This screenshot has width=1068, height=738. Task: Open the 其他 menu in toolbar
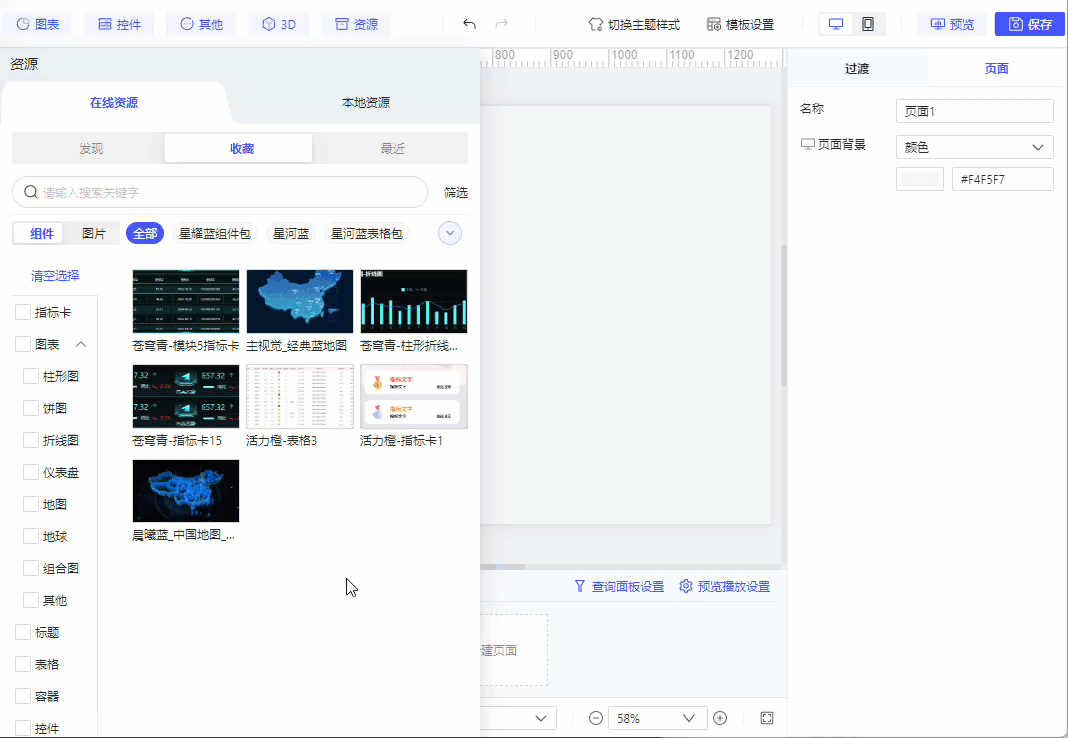[x=202, y=24]
